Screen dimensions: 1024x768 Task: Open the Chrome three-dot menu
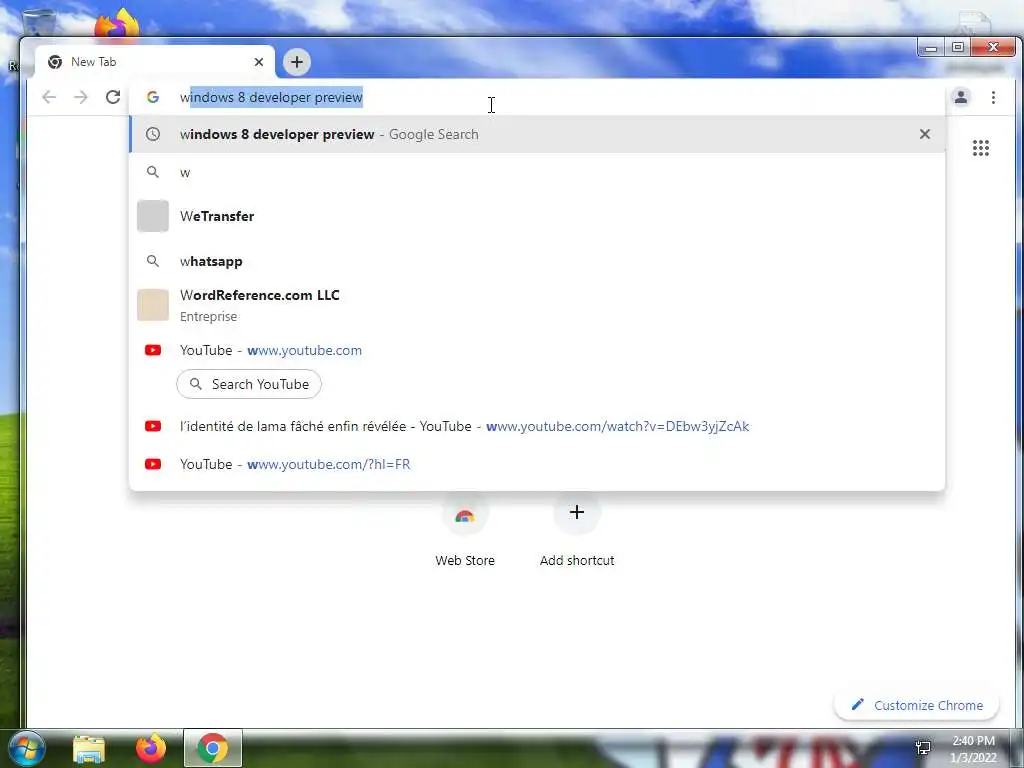(993, 97)
